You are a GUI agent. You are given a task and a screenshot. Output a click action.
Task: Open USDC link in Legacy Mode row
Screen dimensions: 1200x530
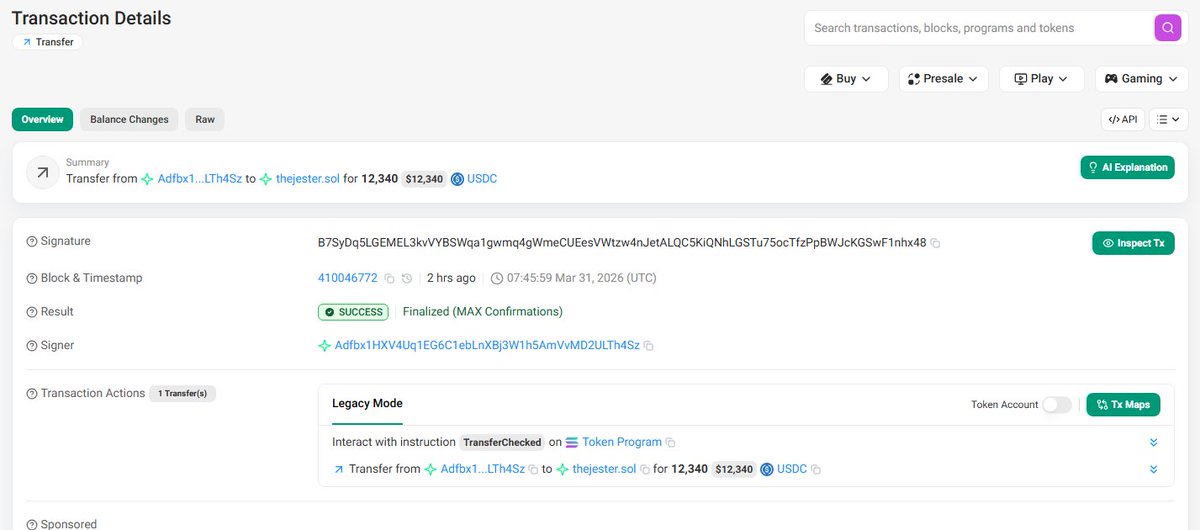point(792,469)
